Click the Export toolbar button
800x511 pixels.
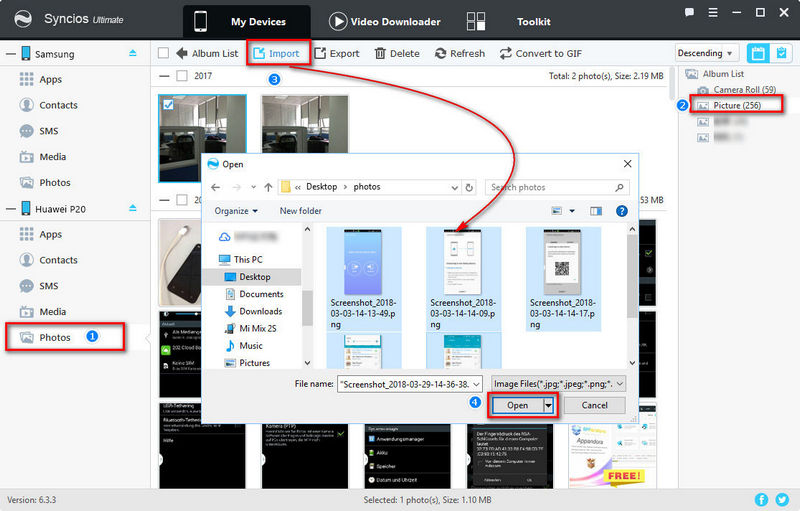coord(337,53)
